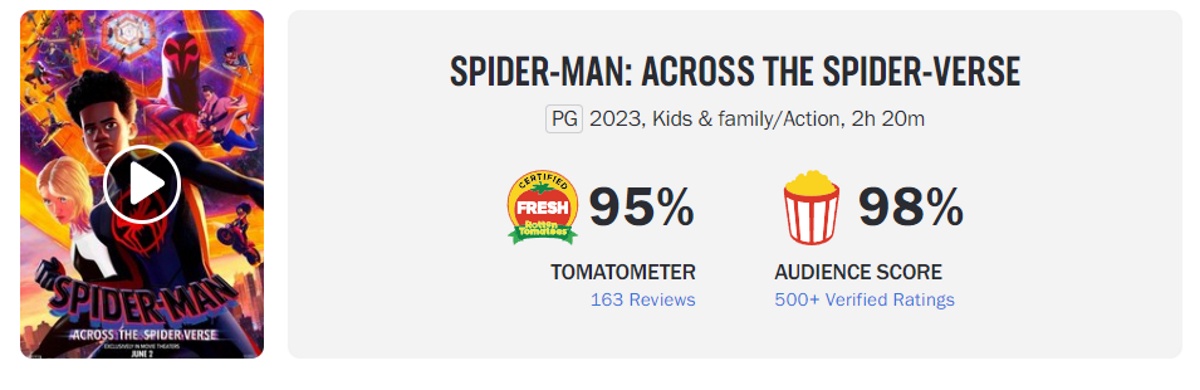Screen dimensions: 1200x390
Task: Select the TOMATOMETER label
Action: coord(623,272)
